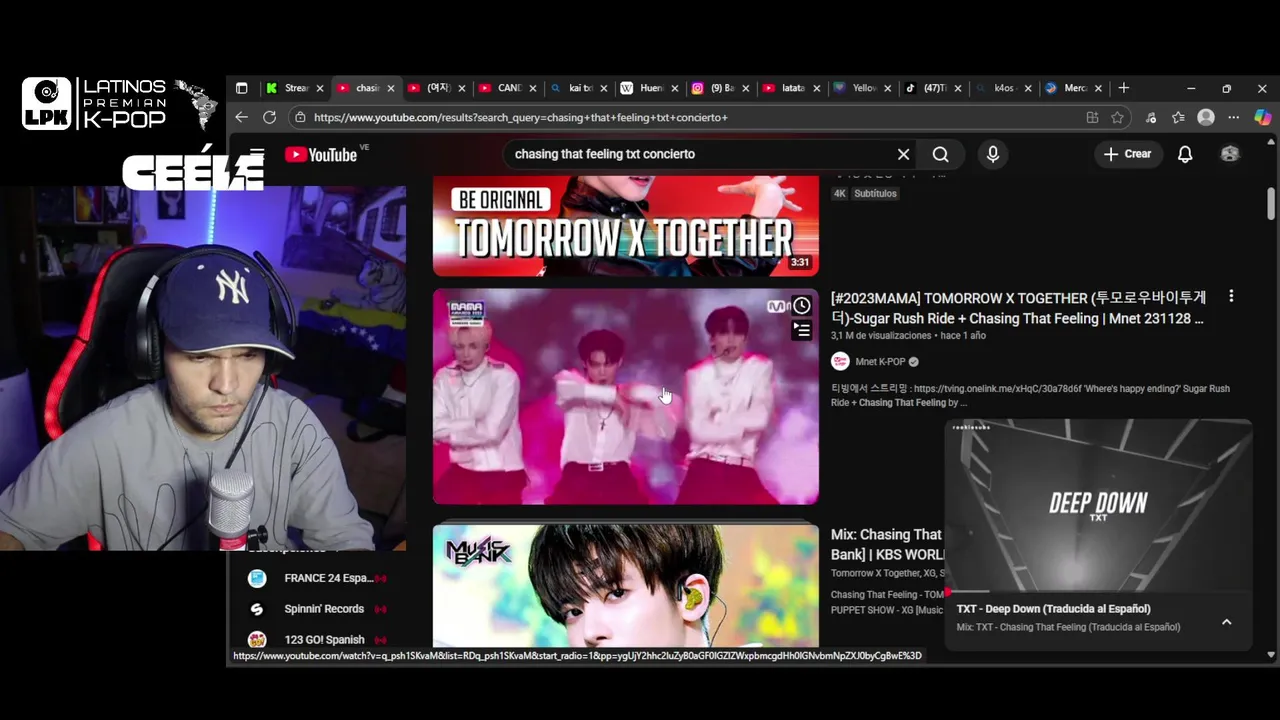Click the 4K badge
1280x720 pixels.
click(x=840, y=193)
